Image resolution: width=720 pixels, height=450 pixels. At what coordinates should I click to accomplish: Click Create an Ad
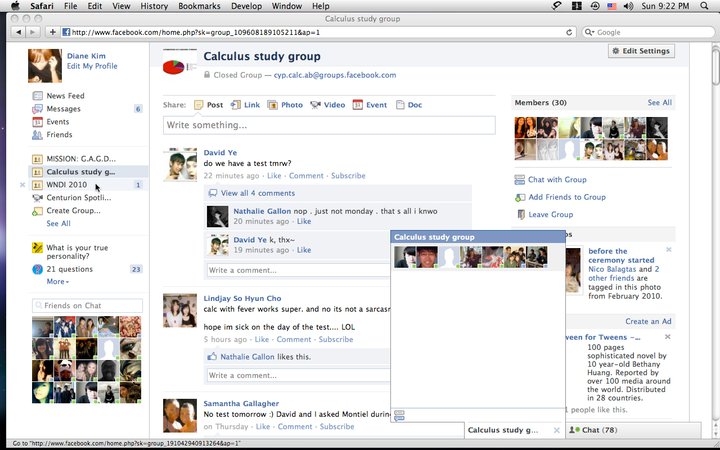648,321
